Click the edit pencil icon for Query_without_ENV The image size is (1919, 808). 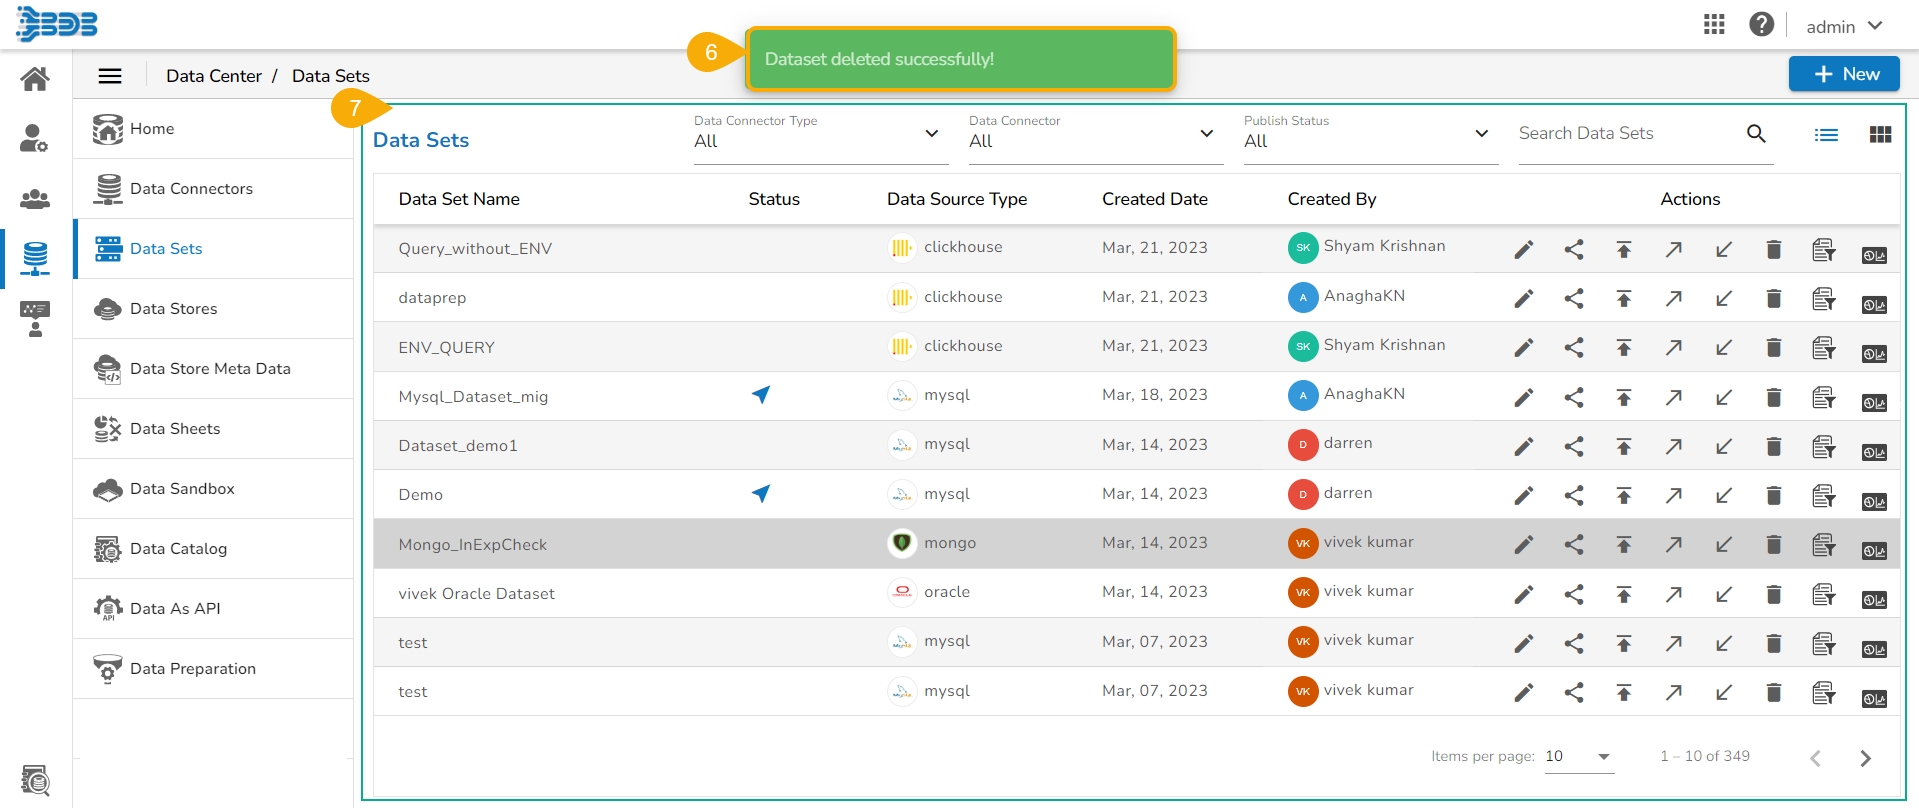point(1523,249)
